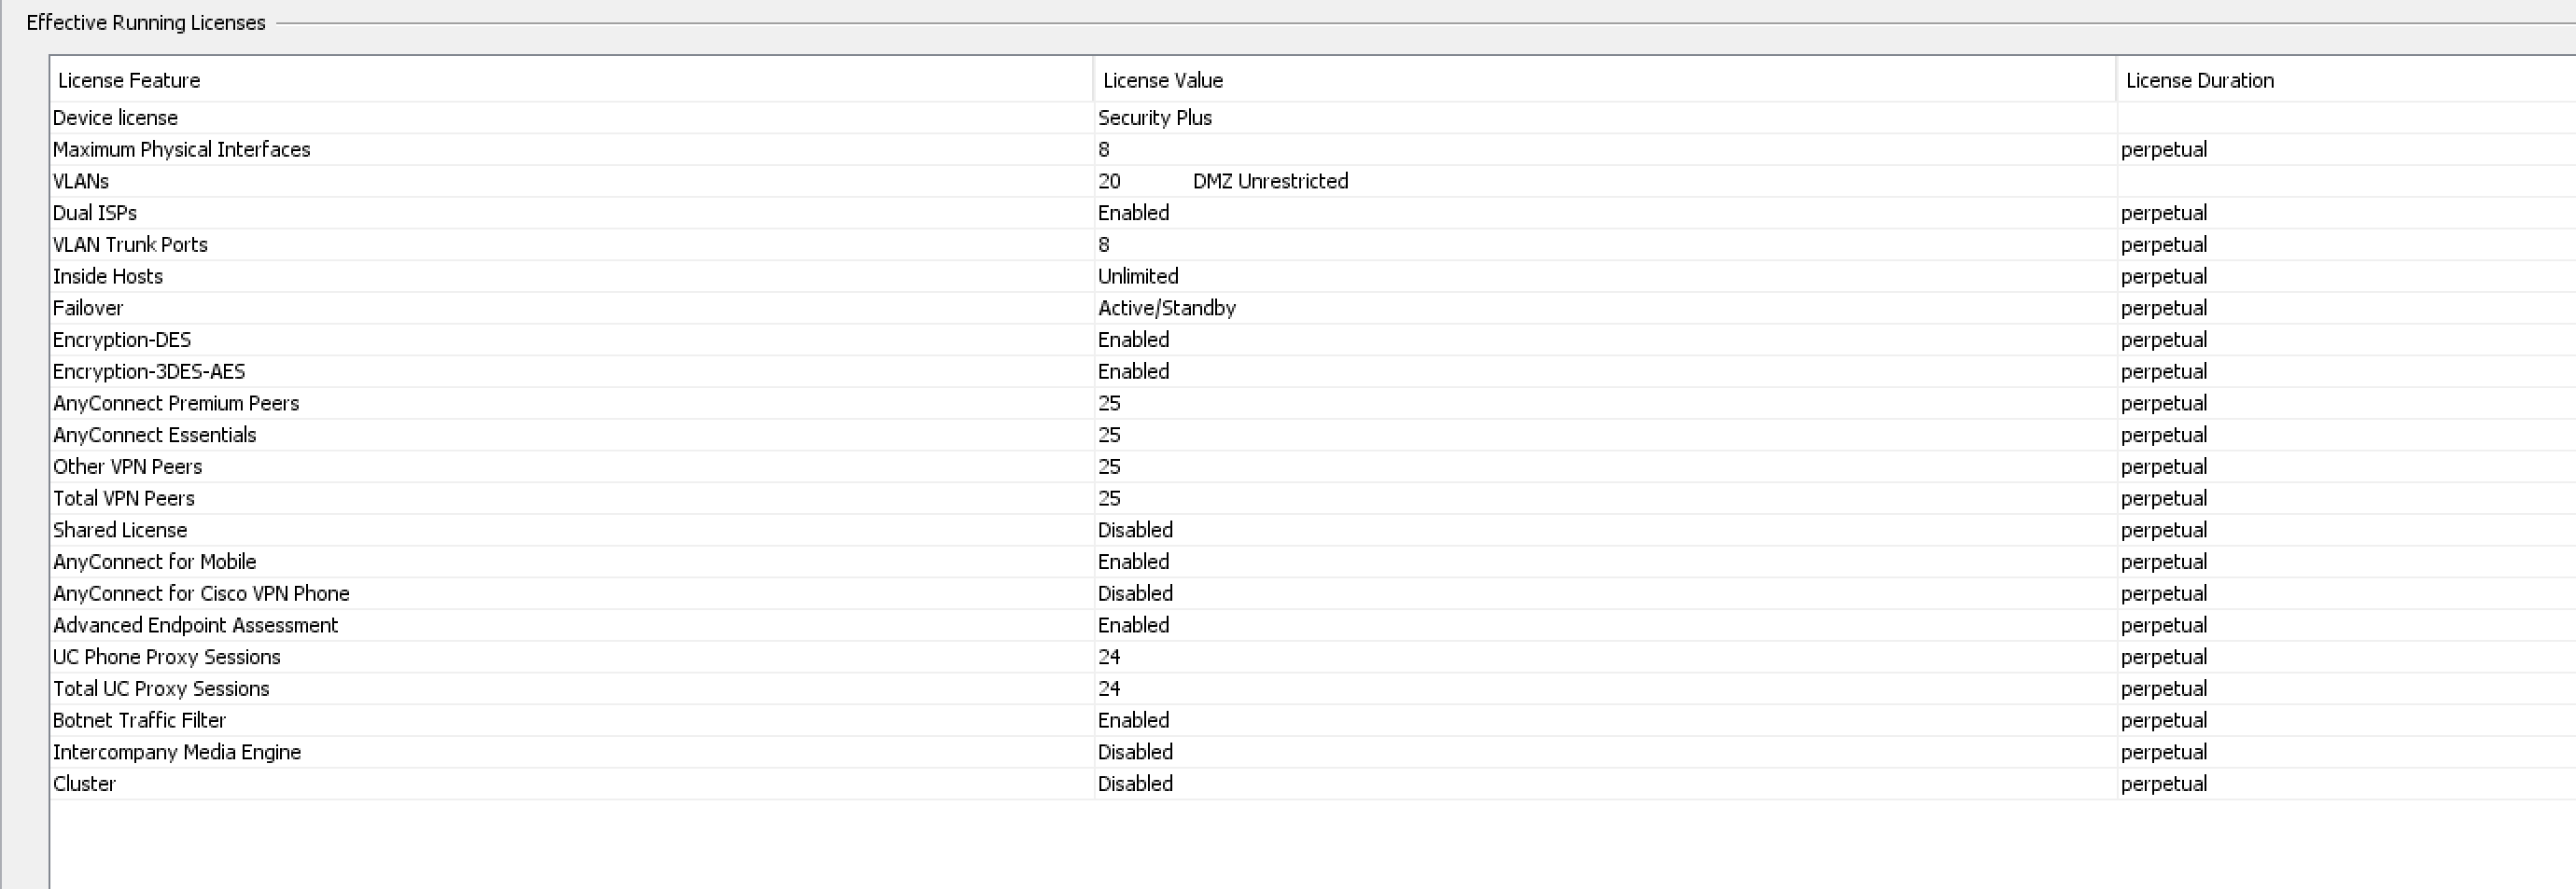This screenshot has height=889, width=2576.
Task: Click the License Duration column header
Action: [2346, 80]
